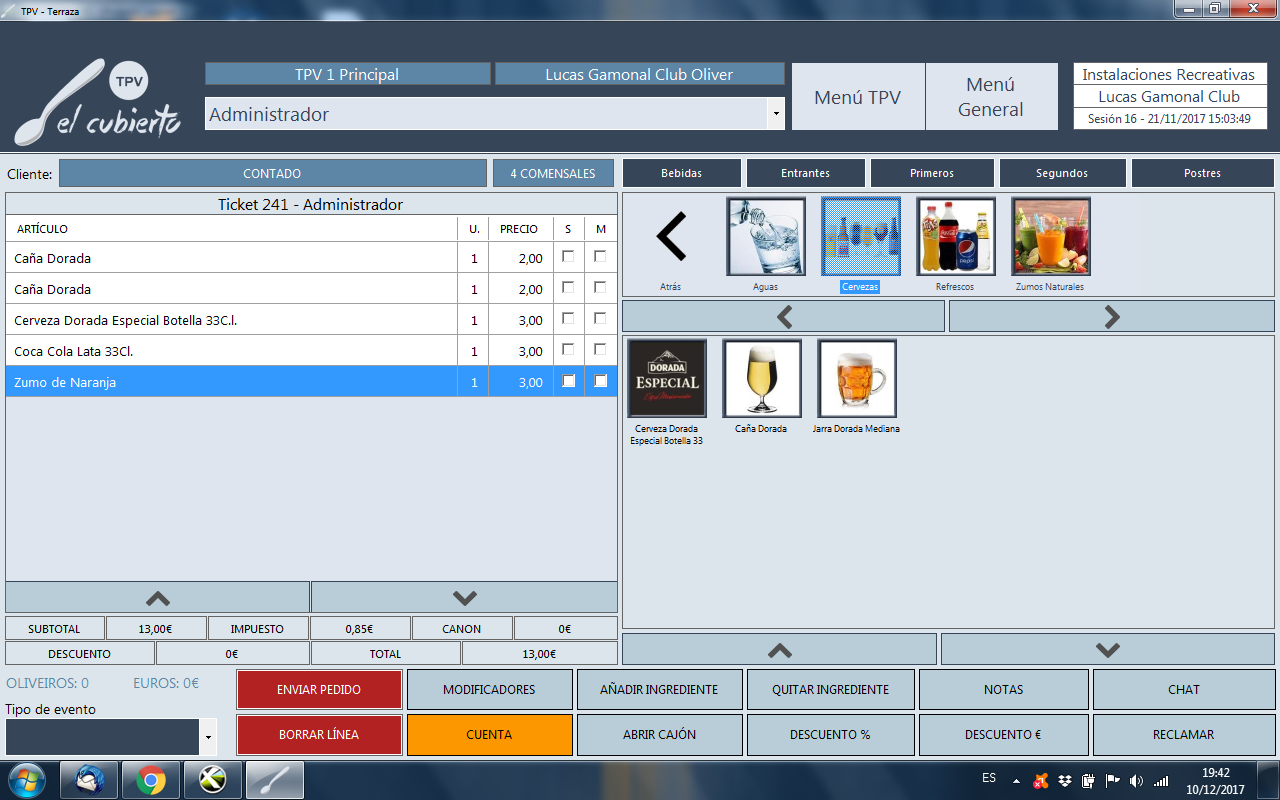Click the Atrás back arrow icon

point(671,238)
